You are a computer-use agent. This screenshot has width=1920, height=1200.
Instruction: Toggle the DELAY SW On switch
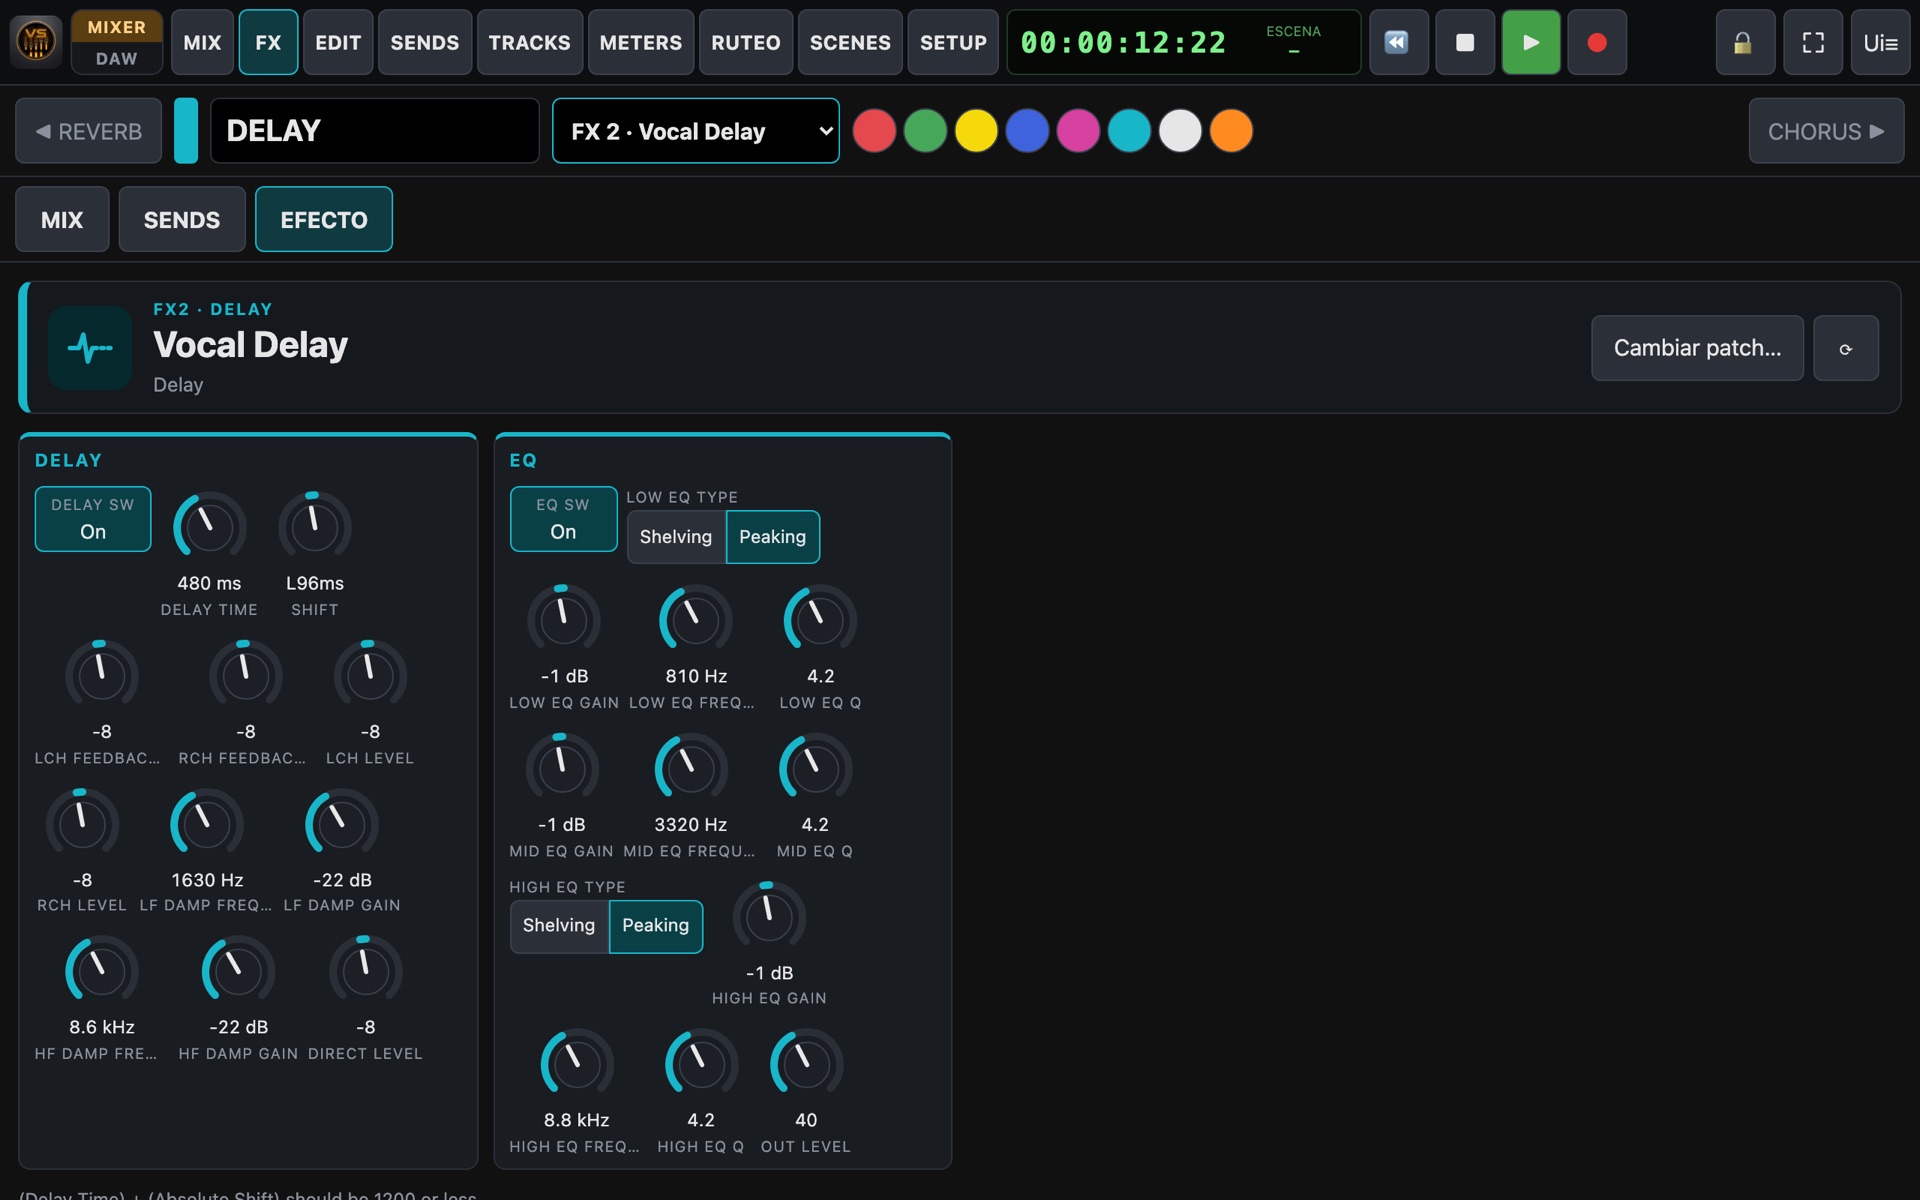point(93,519)
